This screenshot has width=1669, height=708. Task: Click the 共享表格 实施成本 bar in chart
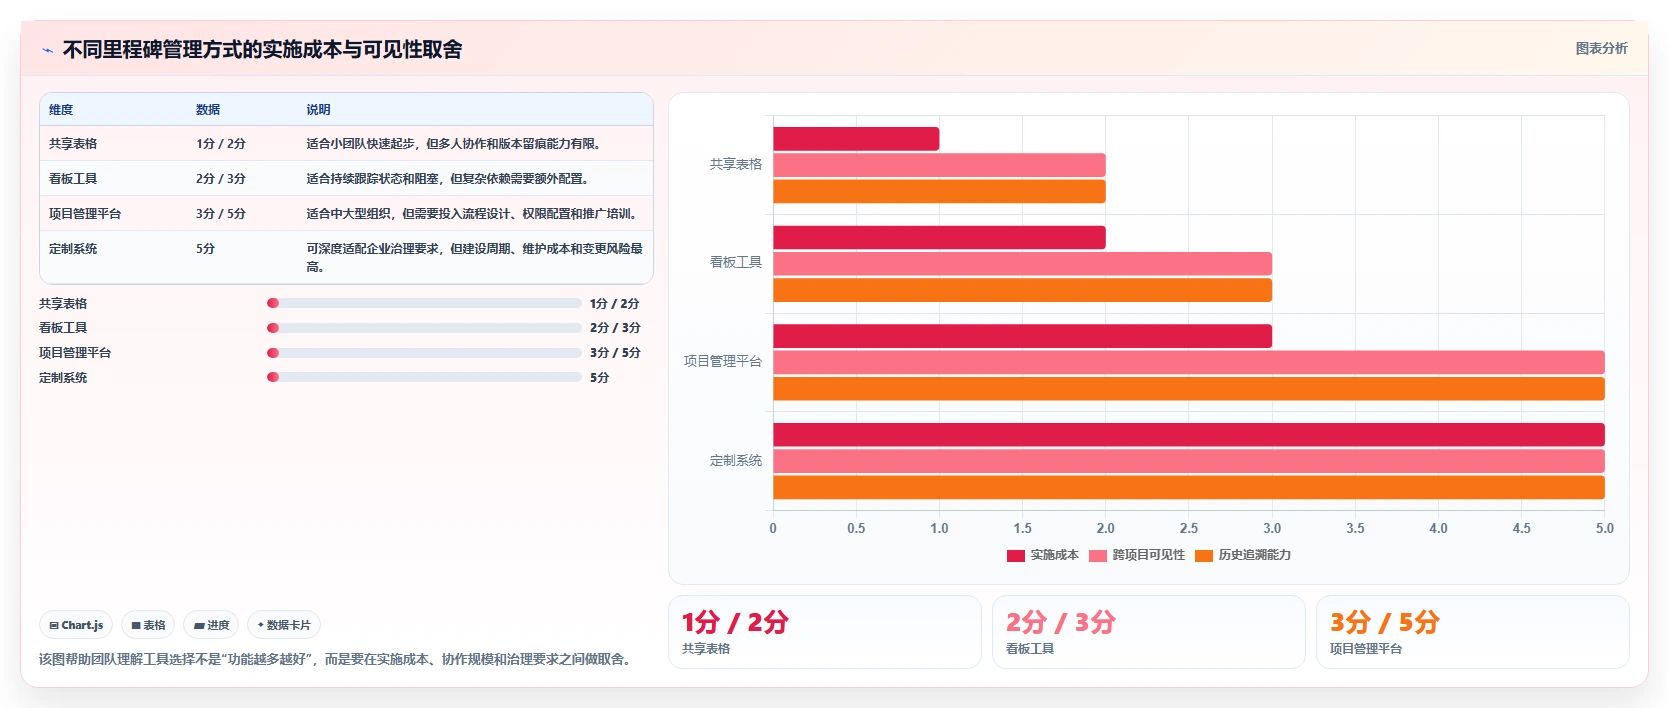[x=856, y=139]
